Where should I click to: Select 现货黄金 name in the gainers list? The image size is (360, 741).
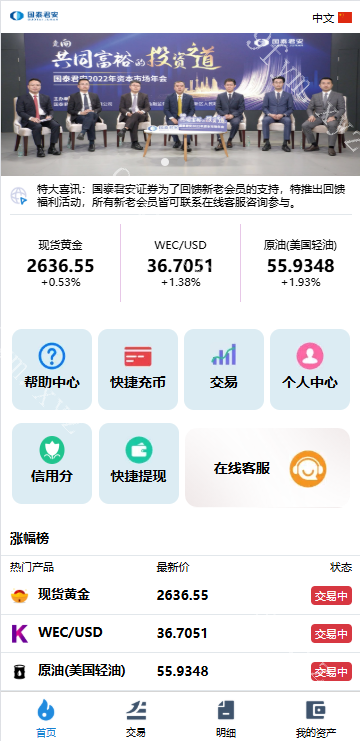coord(64,595)
